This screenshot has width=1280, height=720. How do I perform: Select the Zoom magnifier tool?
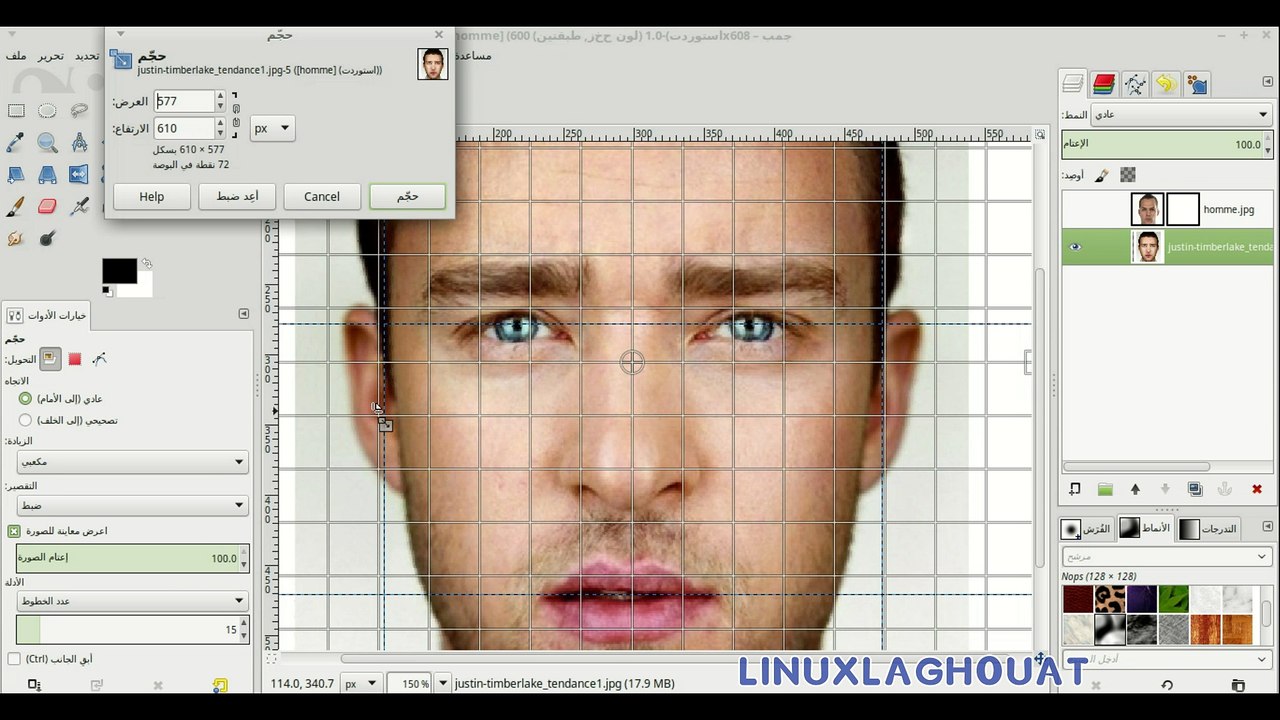pyautogui.click(x=47, y=143)
